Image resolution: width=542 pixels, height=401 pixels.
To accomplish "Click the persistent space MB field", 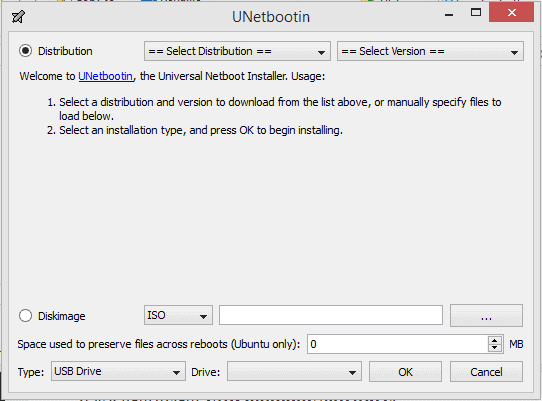I will point(398,344).
